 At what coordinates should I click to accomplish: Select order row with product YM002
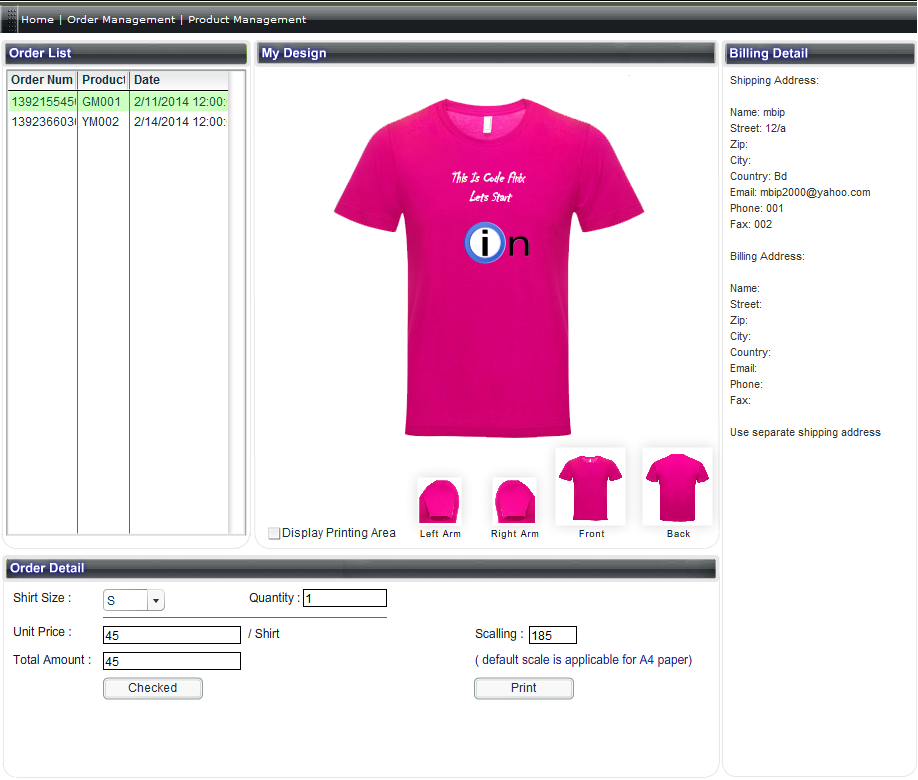pyautogui.click(x=118, y=121)
